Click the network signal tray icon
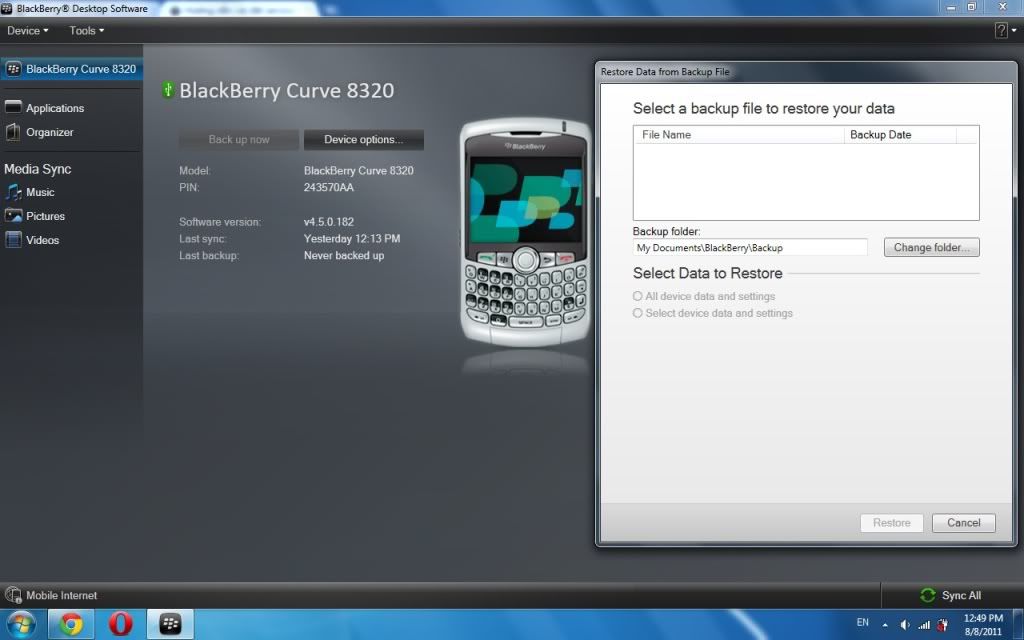1024x640 pixels. point(924,625)
